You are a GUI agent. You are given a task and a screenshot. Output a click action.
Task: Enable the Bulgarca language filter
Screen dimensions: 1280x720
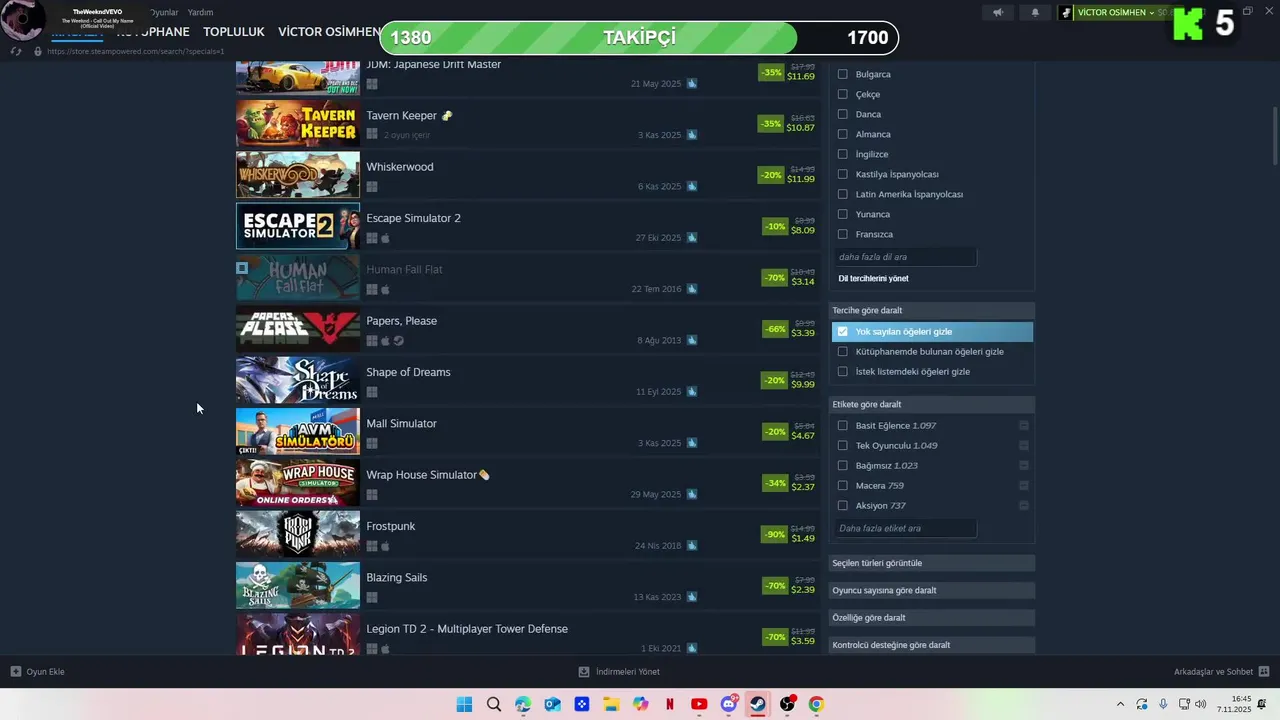(842, 74)
